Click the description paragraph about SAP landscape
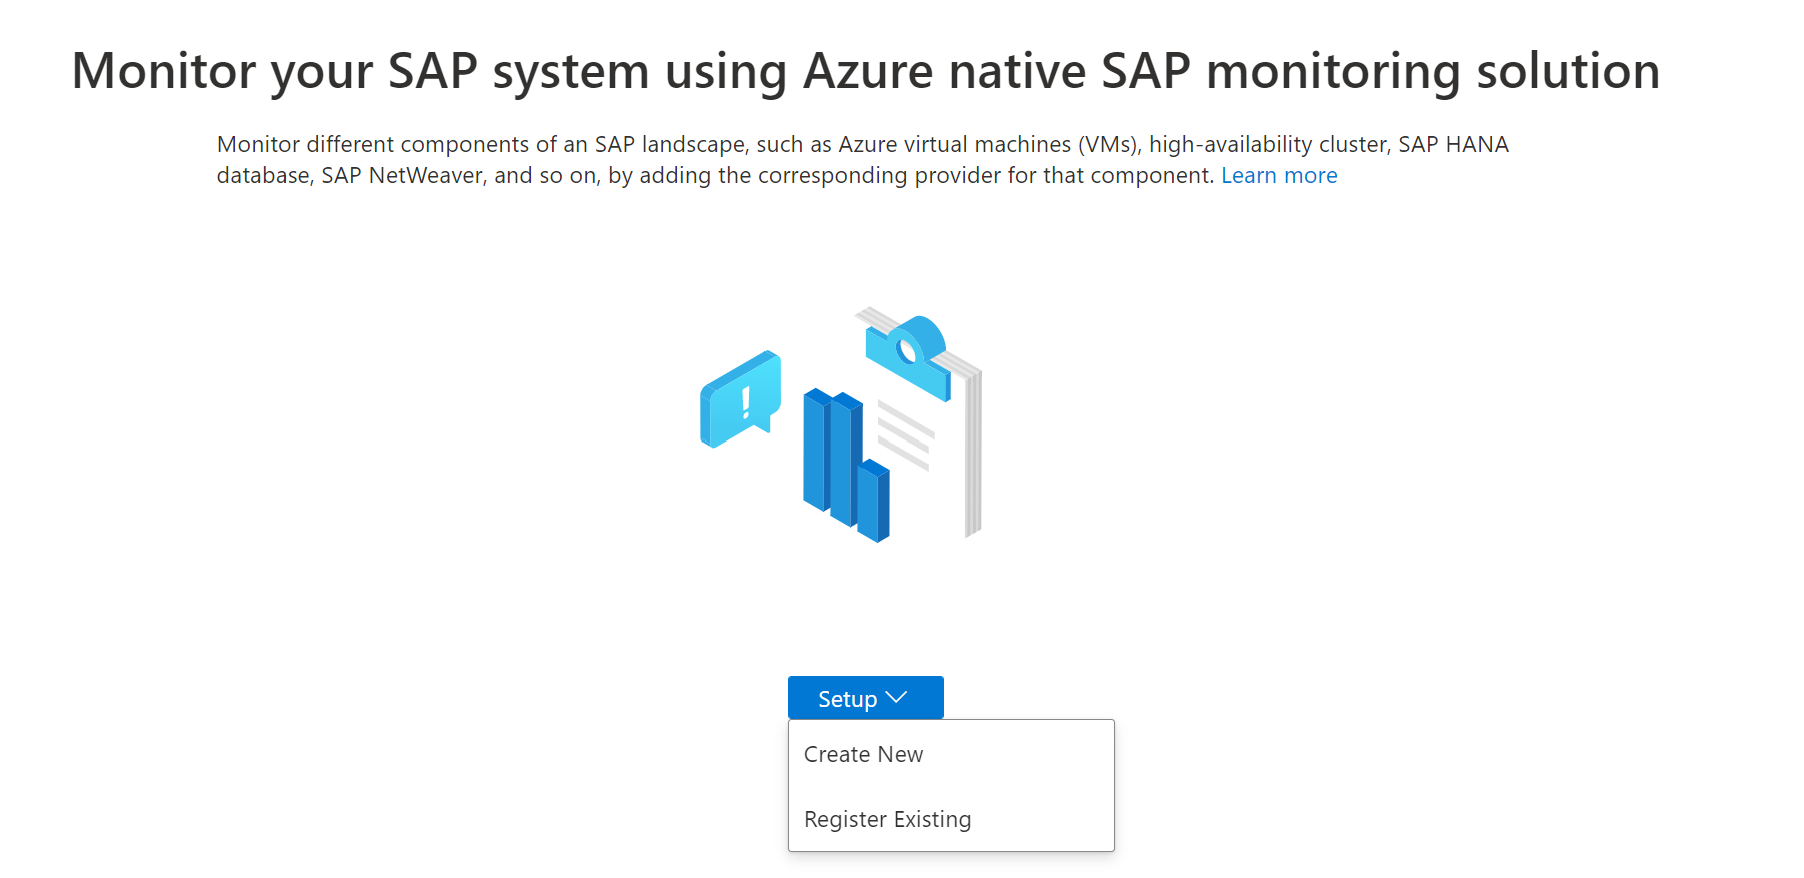 [x=862, y=160]
